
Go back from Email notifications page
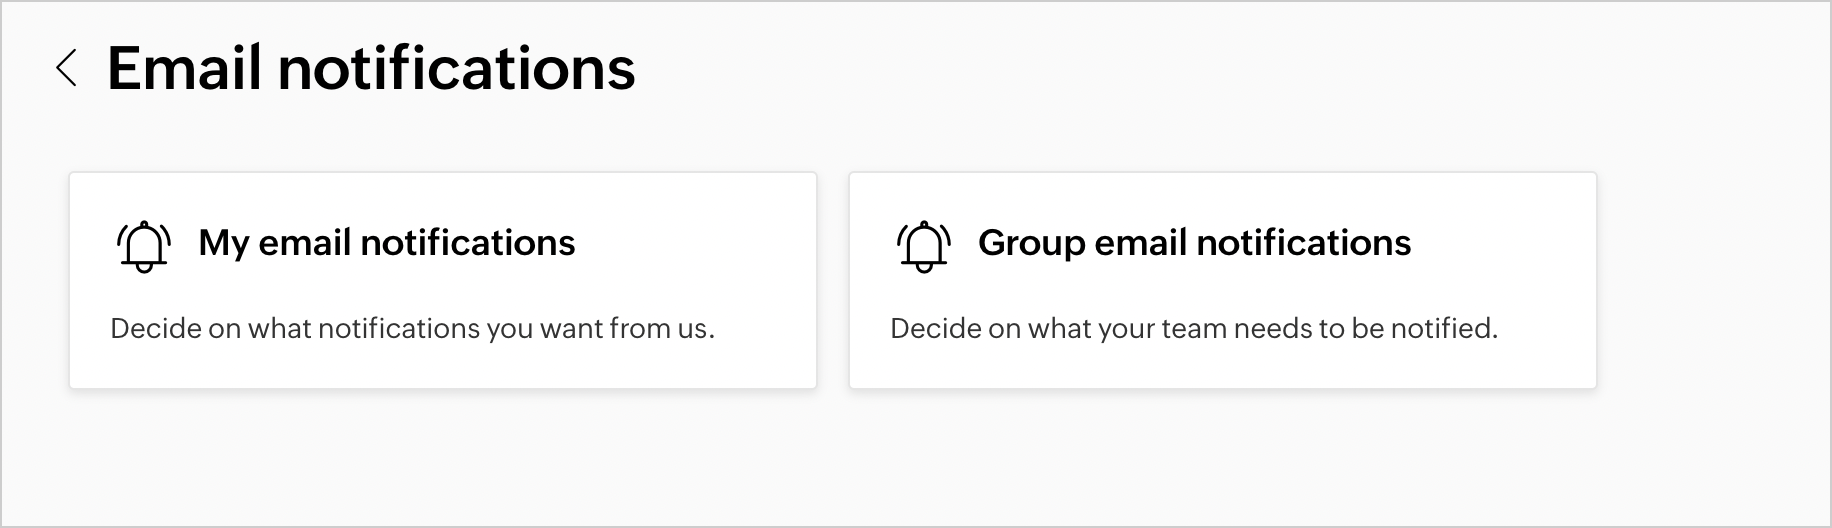[x=66, y=69]
